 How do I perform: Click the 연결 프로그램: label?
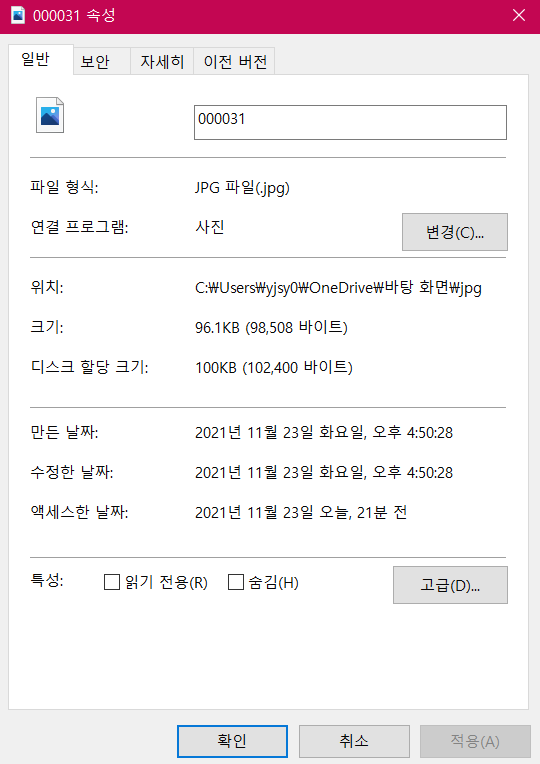point(79,227)
